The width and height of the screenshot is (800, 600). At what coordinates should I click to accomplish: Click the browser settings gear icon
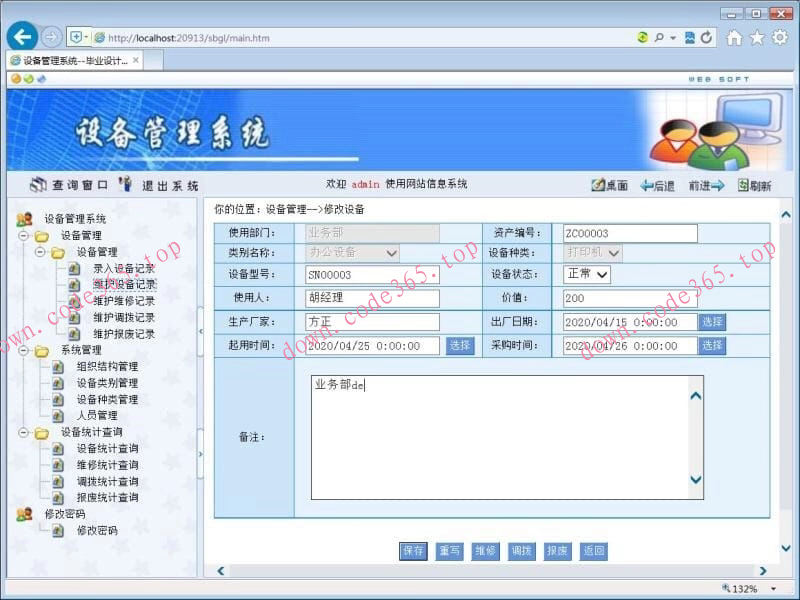click(779, 37)
